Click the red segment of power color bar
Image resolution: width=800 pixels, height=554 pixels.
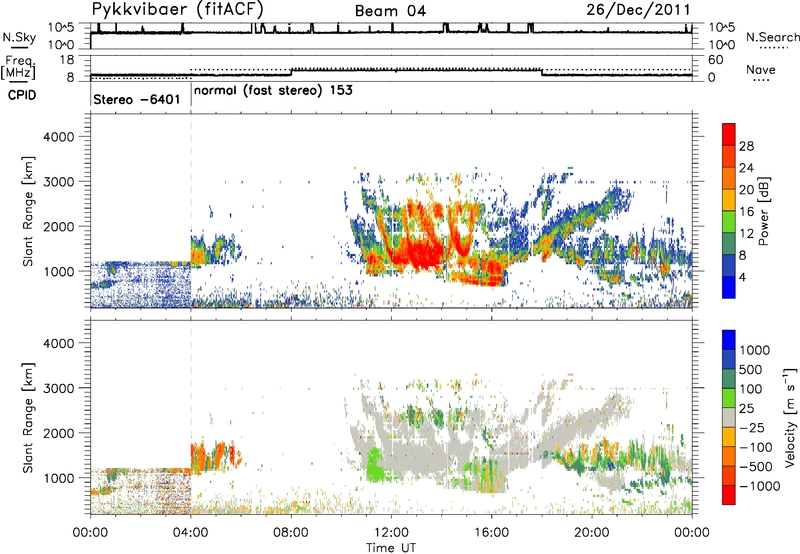tap(729, 134)
